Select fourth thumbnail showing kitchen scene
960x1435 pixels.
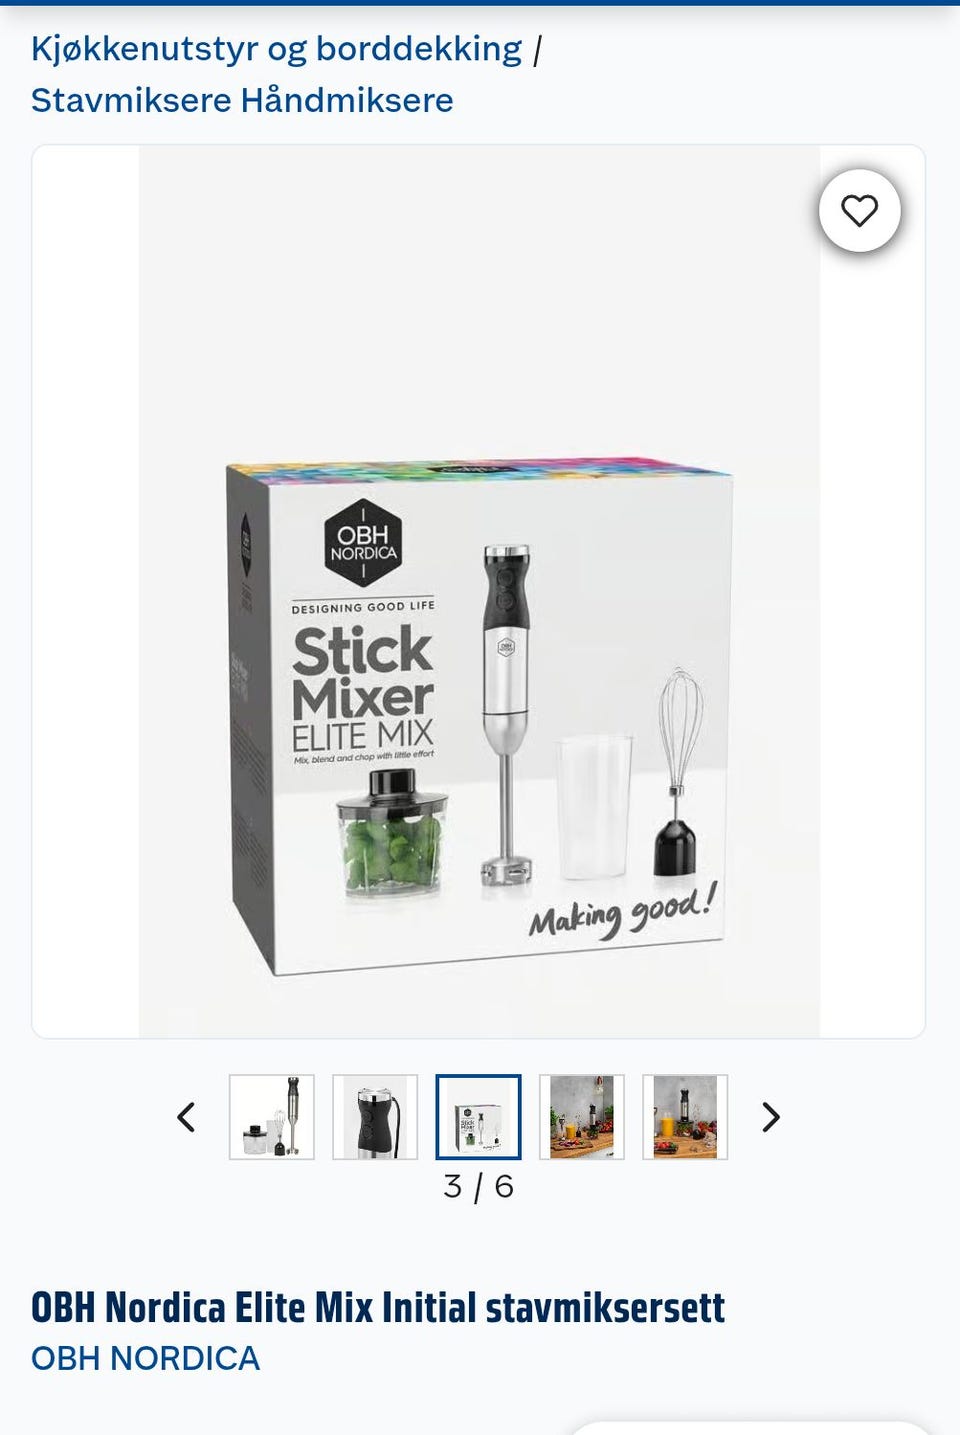582,1117
